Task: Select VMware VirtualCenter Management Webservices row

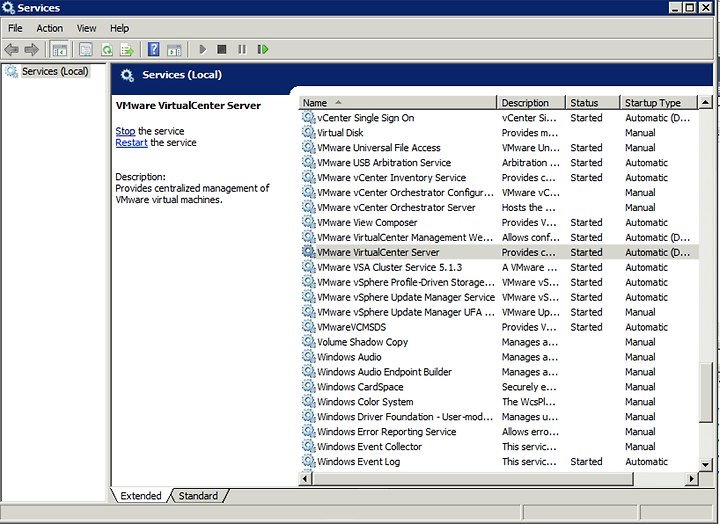Action: point(500,237)
